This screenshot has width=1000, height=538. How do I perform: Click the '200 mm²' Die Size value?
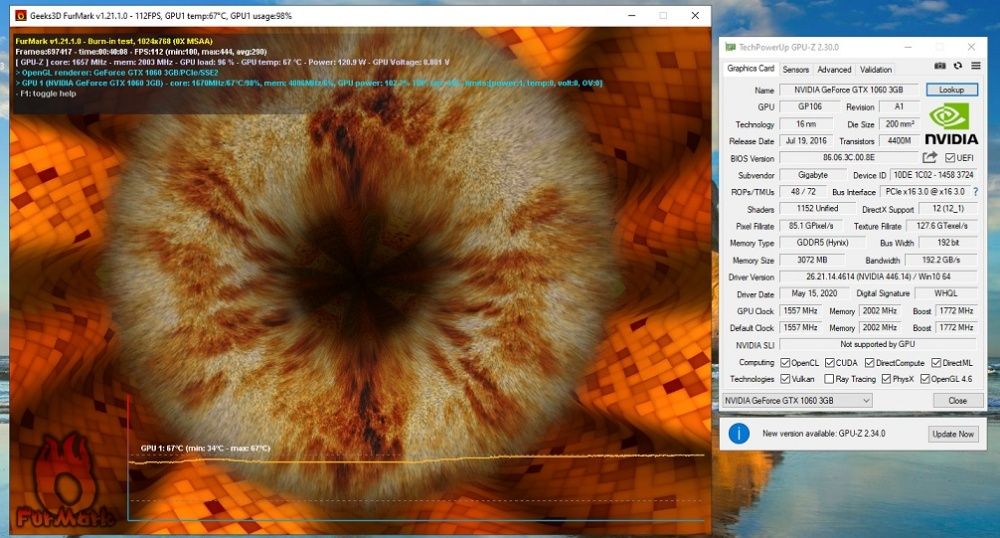pyautogui.click(x=899, y=124)
